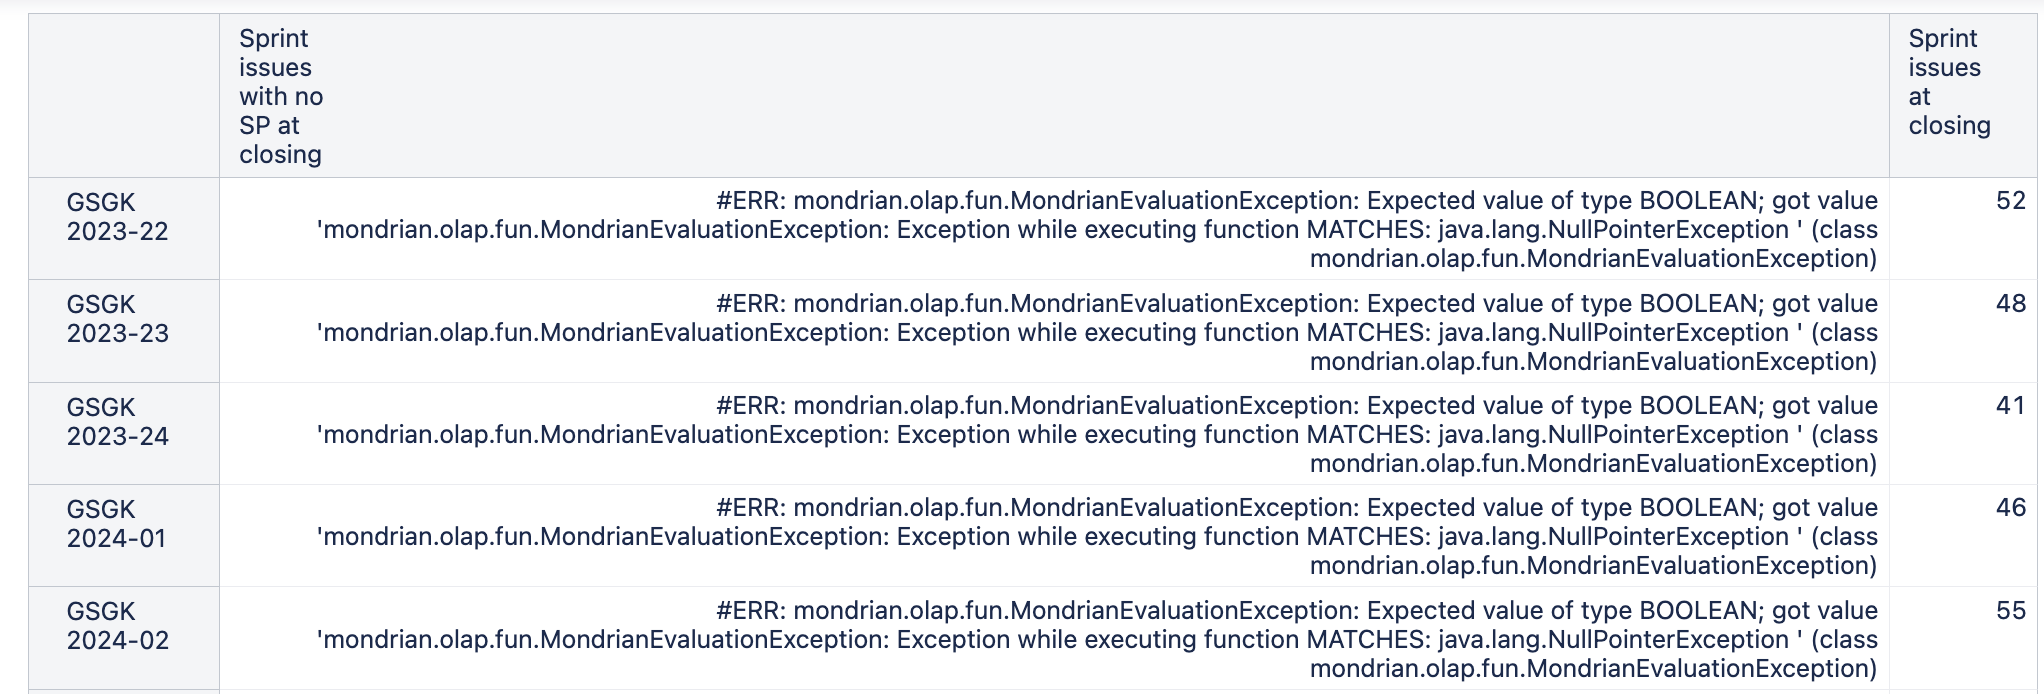Click the value 41 for GSGK 2023-24

click(2010, 406)
